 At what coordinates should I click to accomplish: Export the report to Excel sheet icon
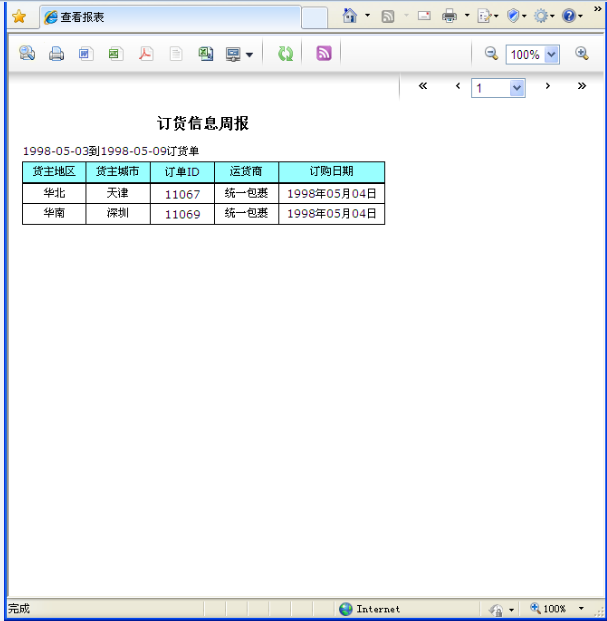(116, 53)
